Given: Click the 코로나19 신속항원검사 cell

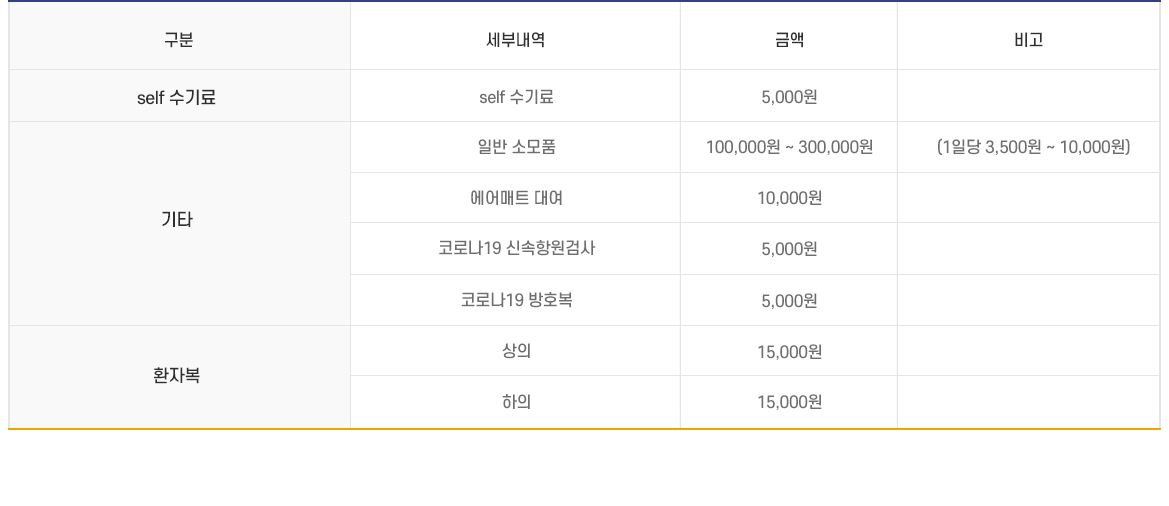Looking at the screenshot, I should pyautogui.click(x=515, y=249).
